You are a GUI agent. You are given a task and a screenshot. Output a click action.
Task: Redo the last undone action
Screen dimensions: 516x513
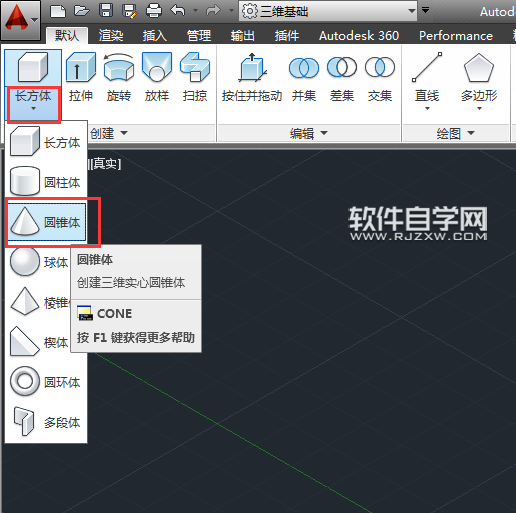click(x=213, y=10)
